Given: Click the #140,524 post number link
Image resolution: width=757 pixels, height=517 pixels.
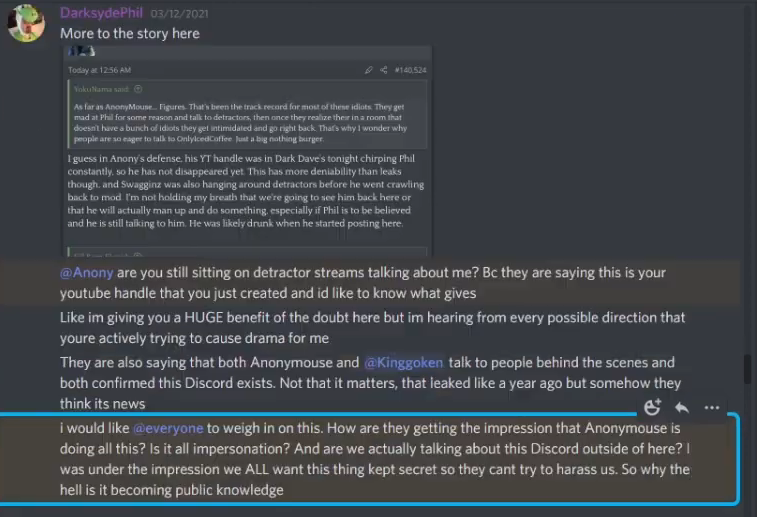Looking at the screenshot, I should [x=410, y=70].
